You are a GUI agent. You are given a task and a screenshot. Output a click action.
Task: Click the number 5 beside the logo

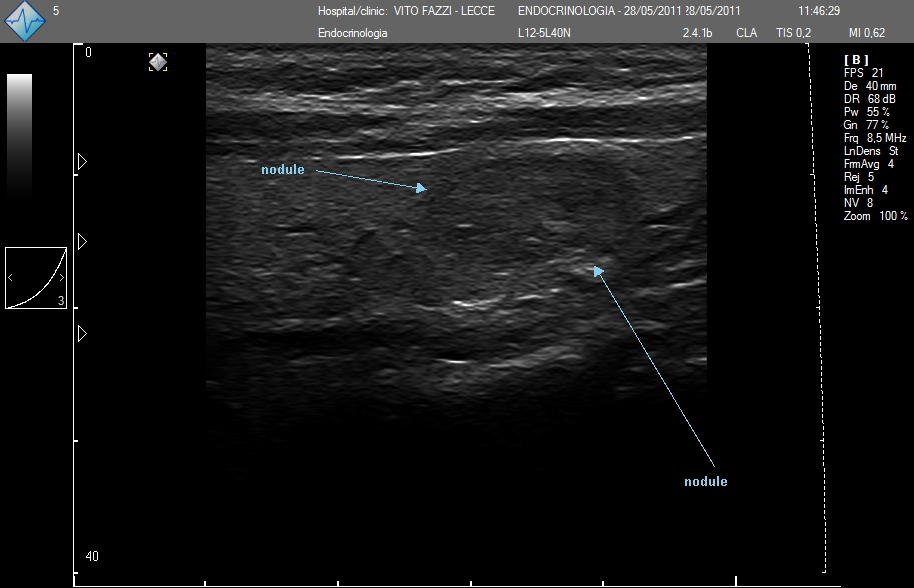coord(56,11)
